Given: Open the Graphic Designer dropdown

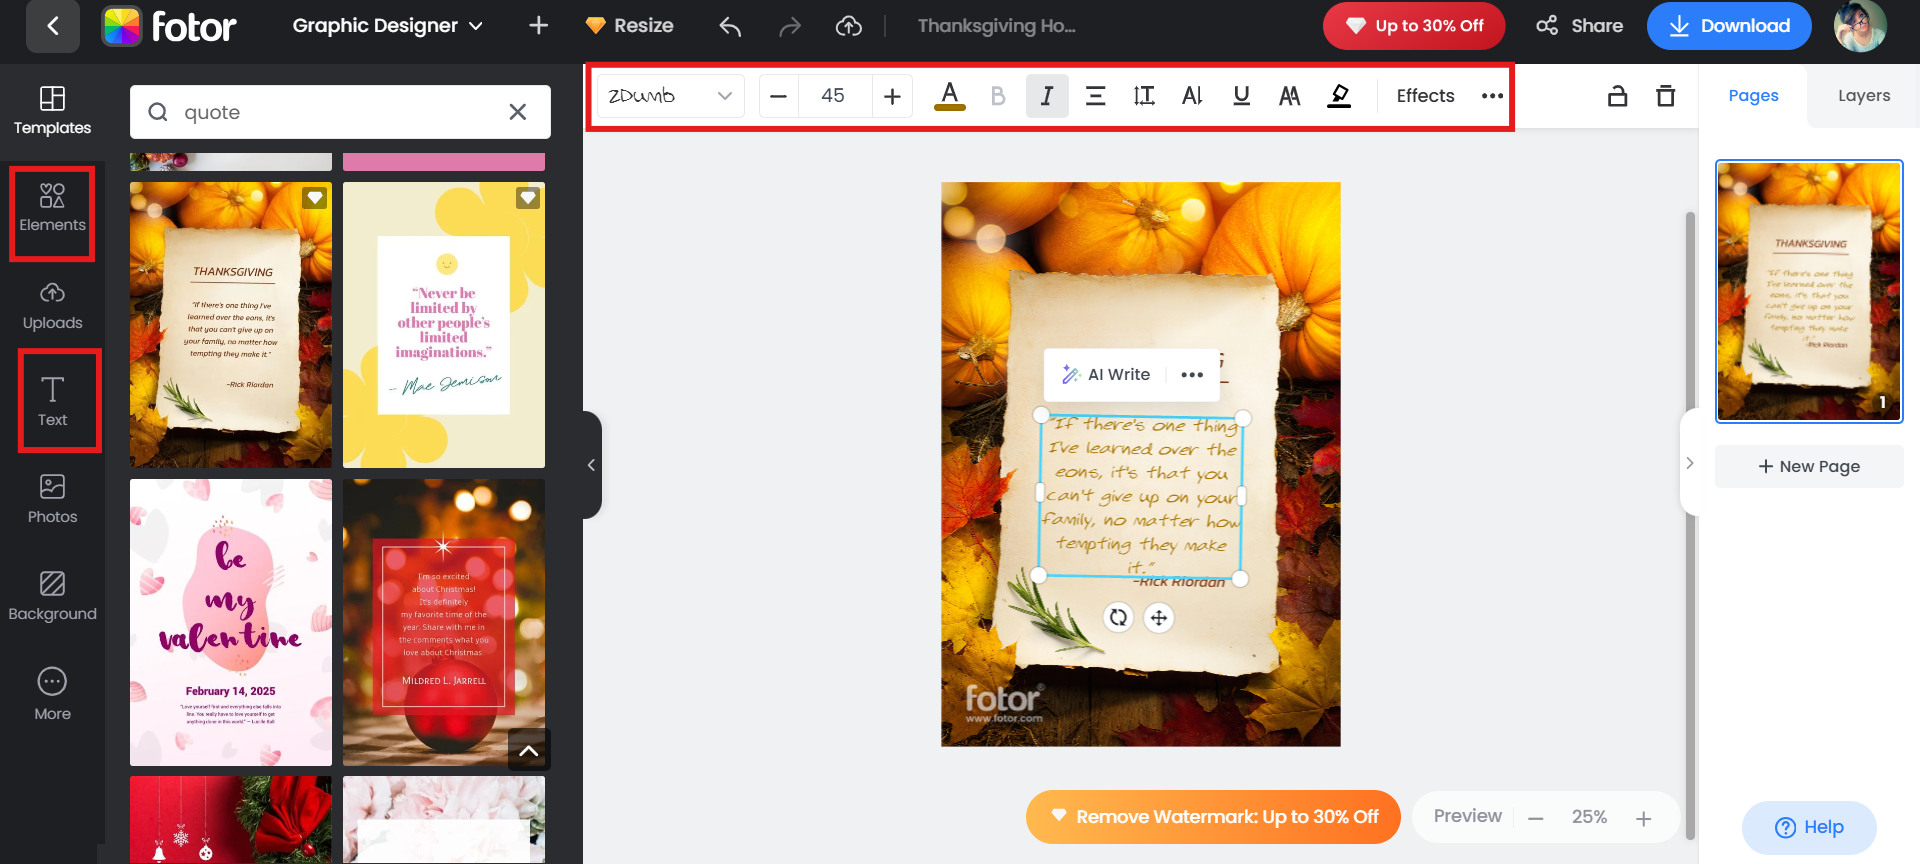Looking at the screenshot, I should coord(387,26).
